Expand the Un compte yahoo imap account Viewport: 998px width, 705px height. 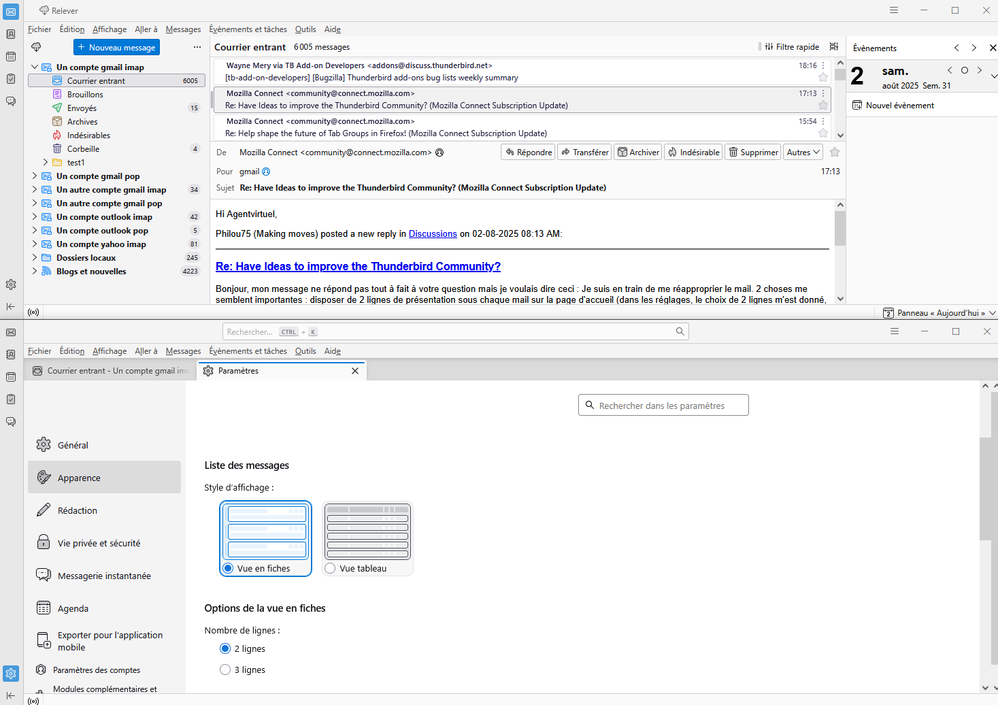pos(35,244)
